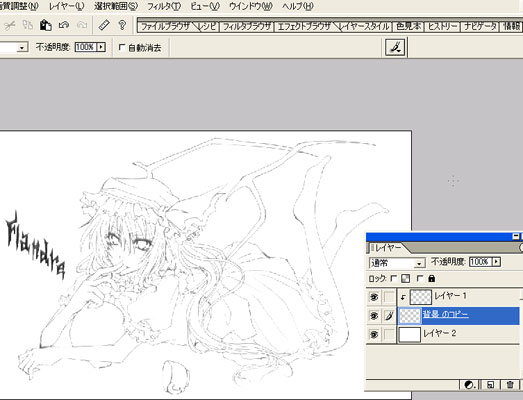Click the Flandre text on the canvas
The width and height of the screenshot is (523, 400).
[36, 245]
